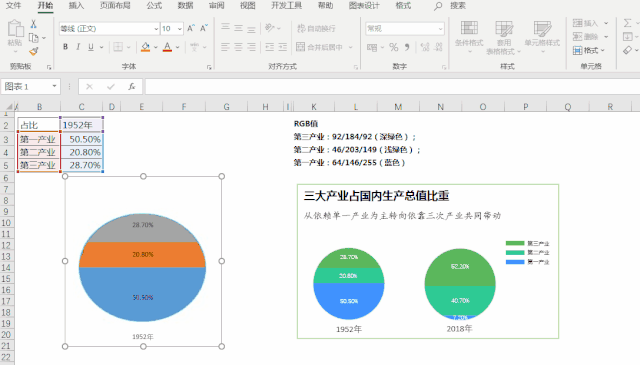Image resolution: width=640 pixels, height=365 pixels.
Task: Click the Increase Font Size icon
Action: point(191,28)
